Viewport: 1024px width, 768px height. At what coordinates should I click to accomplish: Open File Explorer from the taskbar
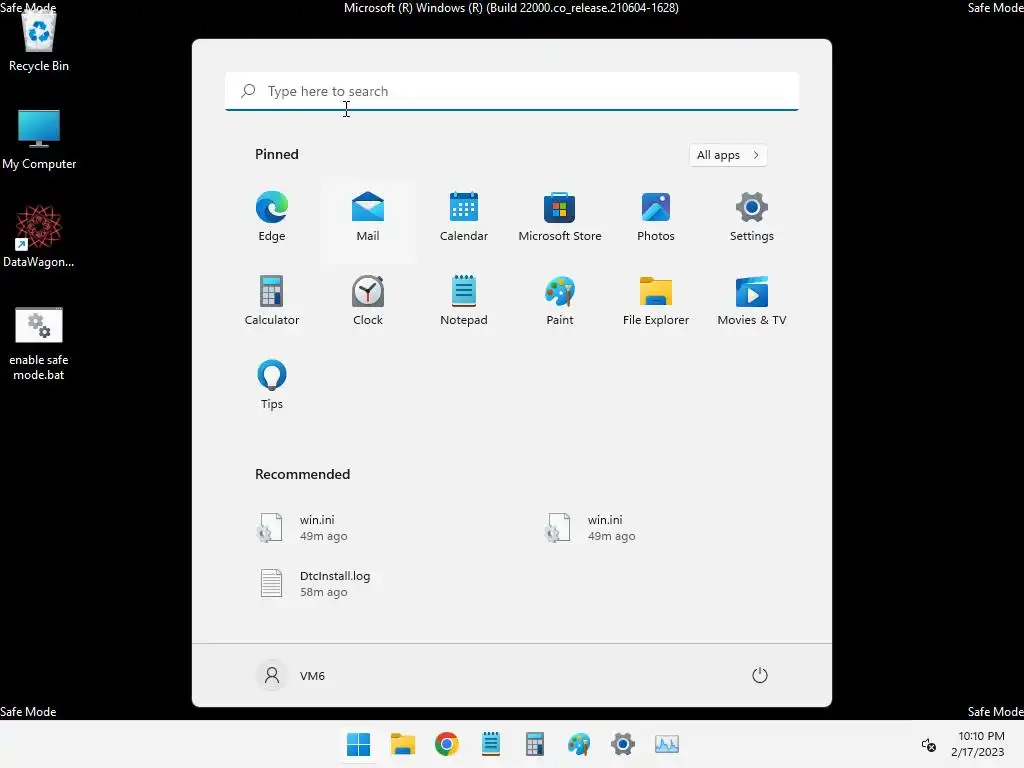pos(403,744)
